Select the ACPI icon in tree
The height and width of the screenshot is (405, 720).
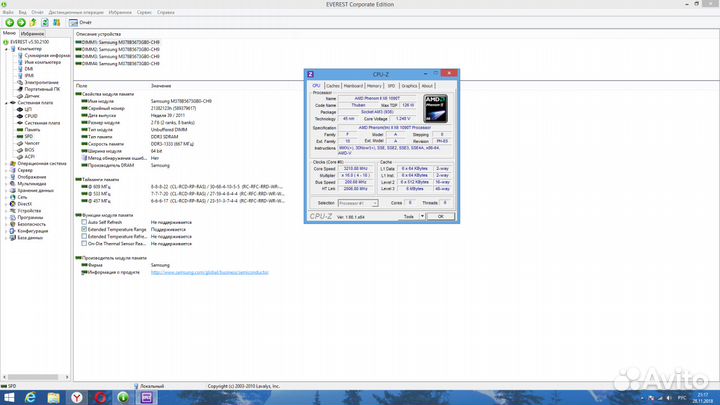pos(20,157)
